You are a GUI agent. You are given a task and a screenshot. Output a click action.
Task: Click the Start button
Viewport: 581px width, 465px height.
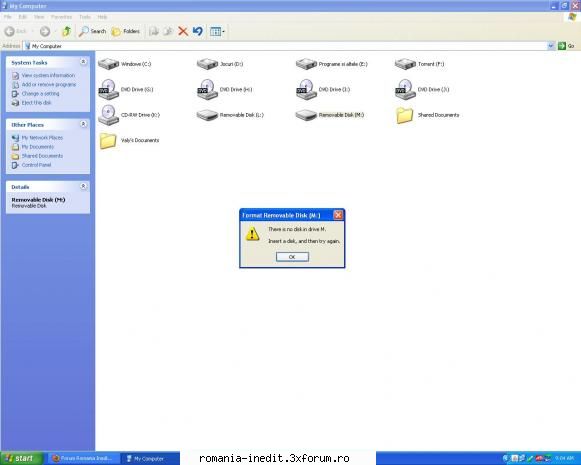click(21, 458)
